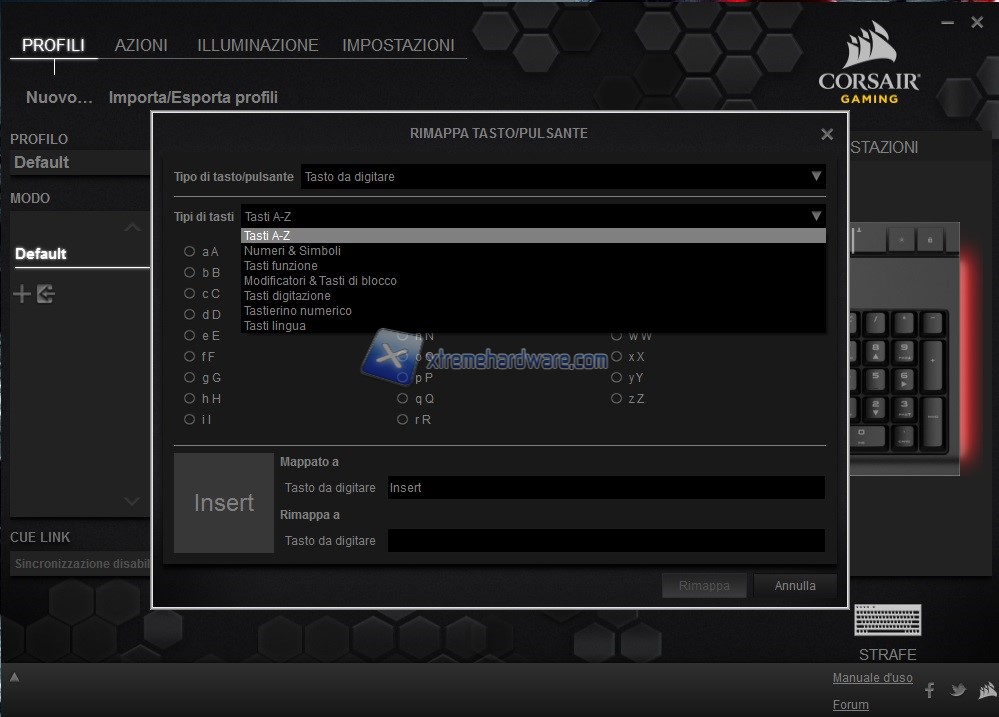Open the Facebook icon in the footer

929,690
